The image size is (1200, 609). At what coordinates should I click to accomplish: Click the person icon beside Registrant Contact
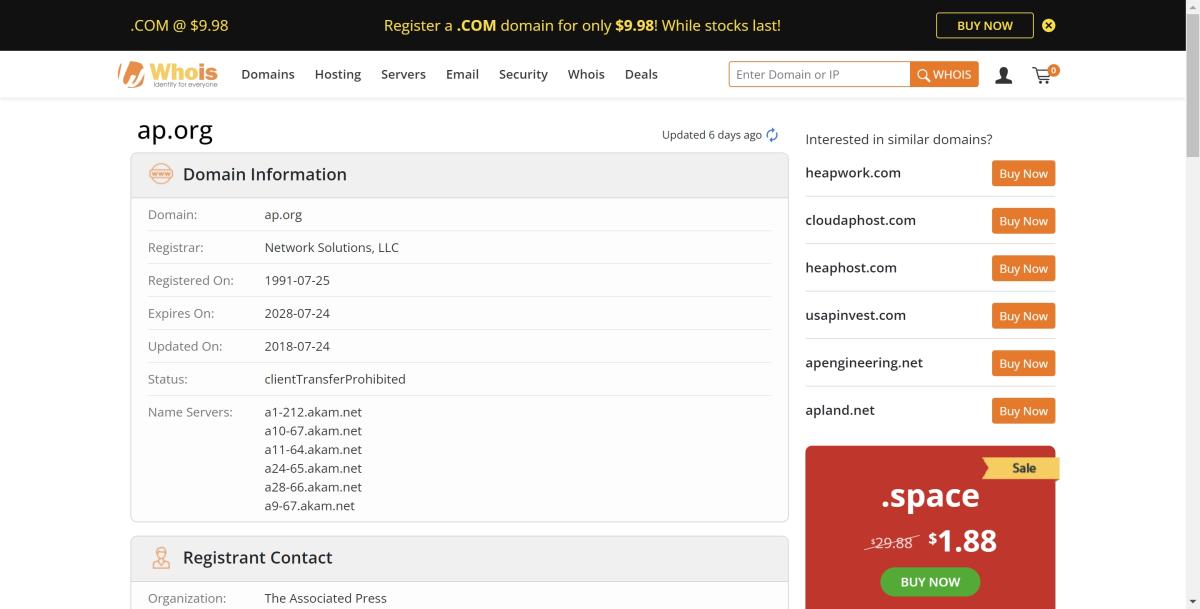(161, 557)
